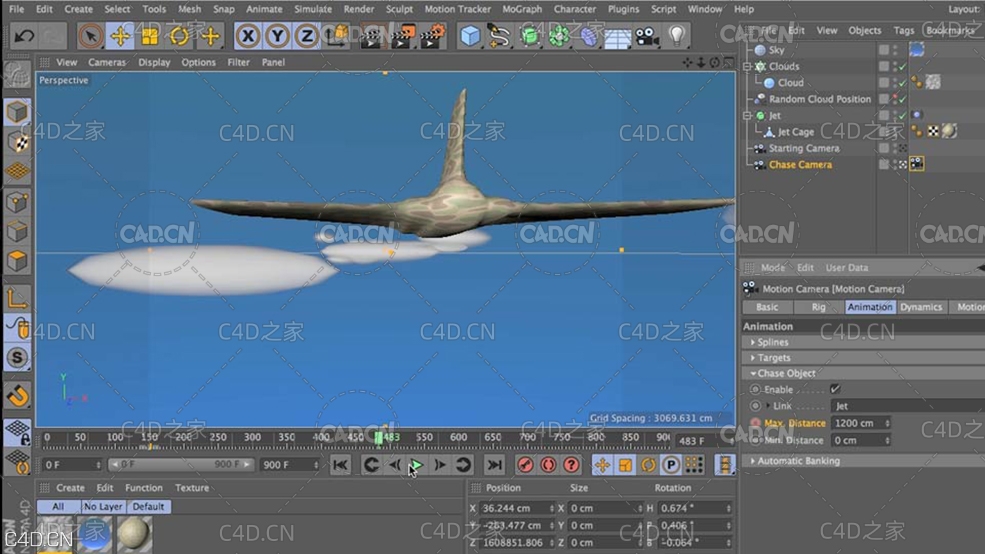Click the Undo arrow icon
Viewport: 985px width, 554px height.
pyautogui.click(x=24, y=36)
